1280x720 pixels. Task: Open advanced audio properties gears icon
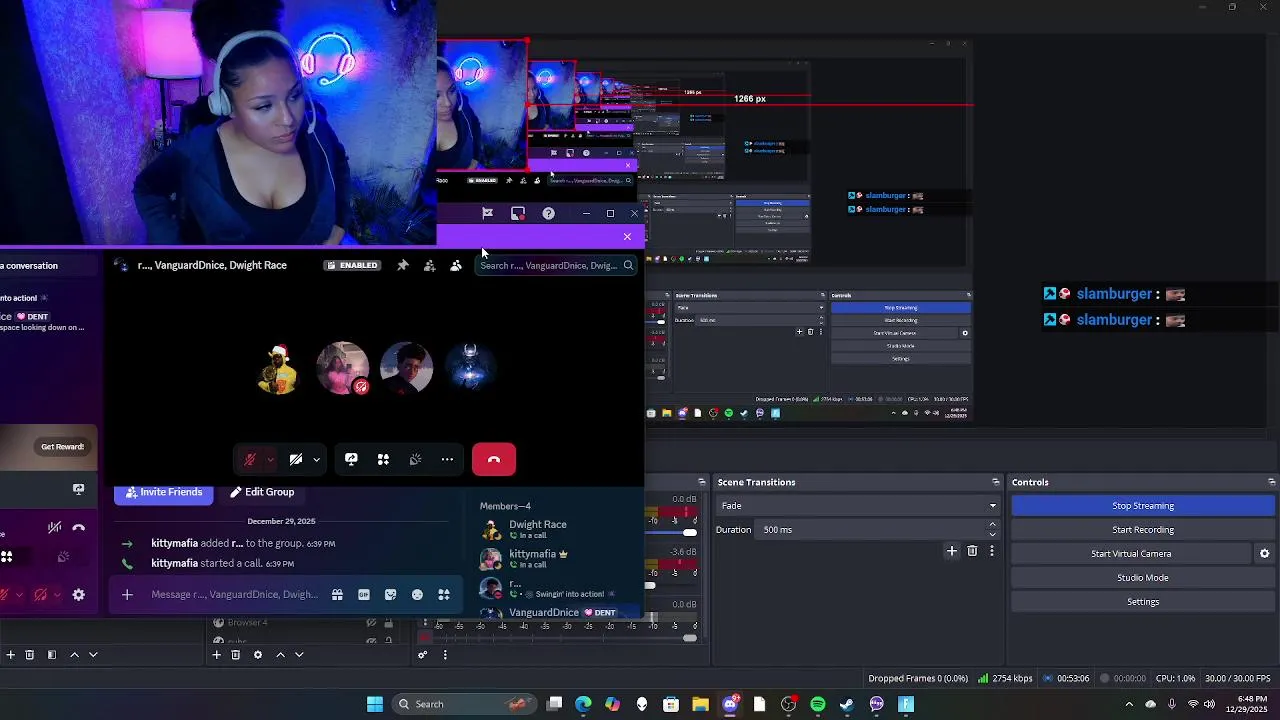click(x=422, y=655)
